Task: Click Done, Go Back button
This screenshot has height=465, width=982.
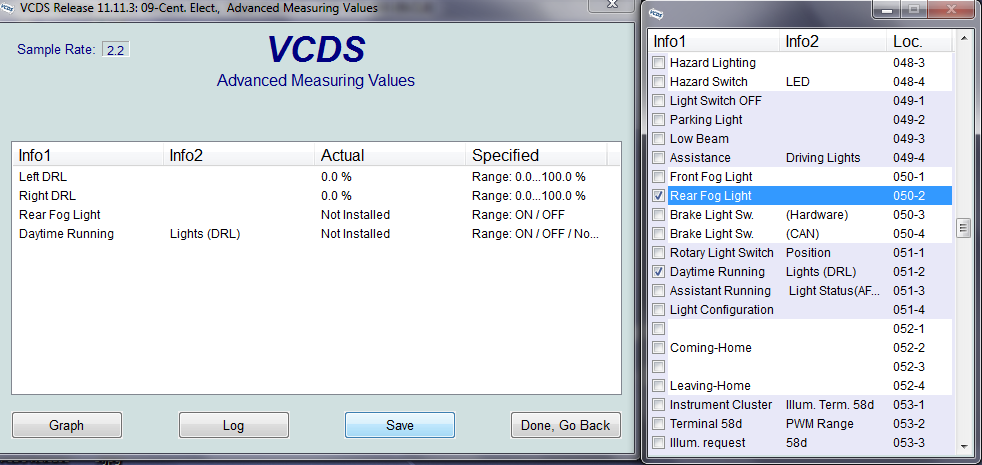Action: 566,426
